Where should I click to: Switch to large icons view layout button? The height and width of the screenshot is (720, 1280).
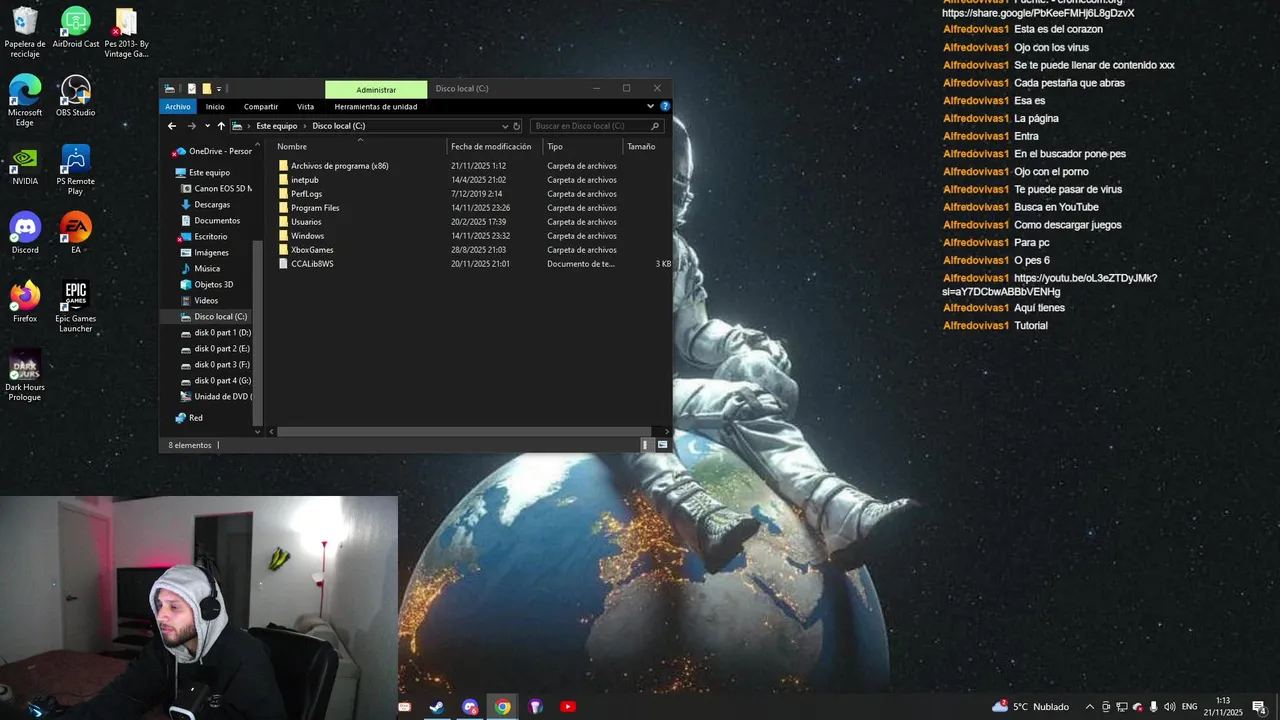[x=662, y=445]
